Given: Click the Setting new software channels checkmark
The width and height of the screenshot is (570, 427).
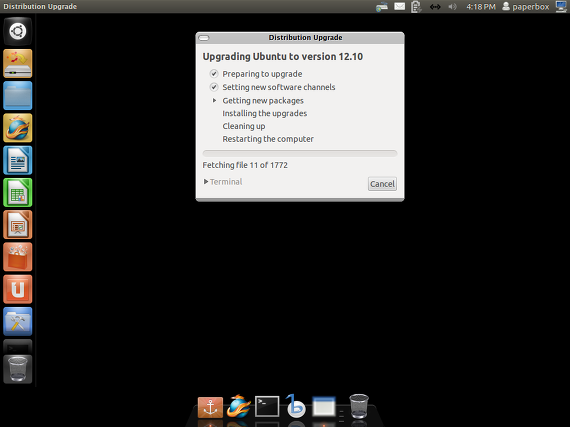Looking at the screenshot, I should tap(214, 87).
